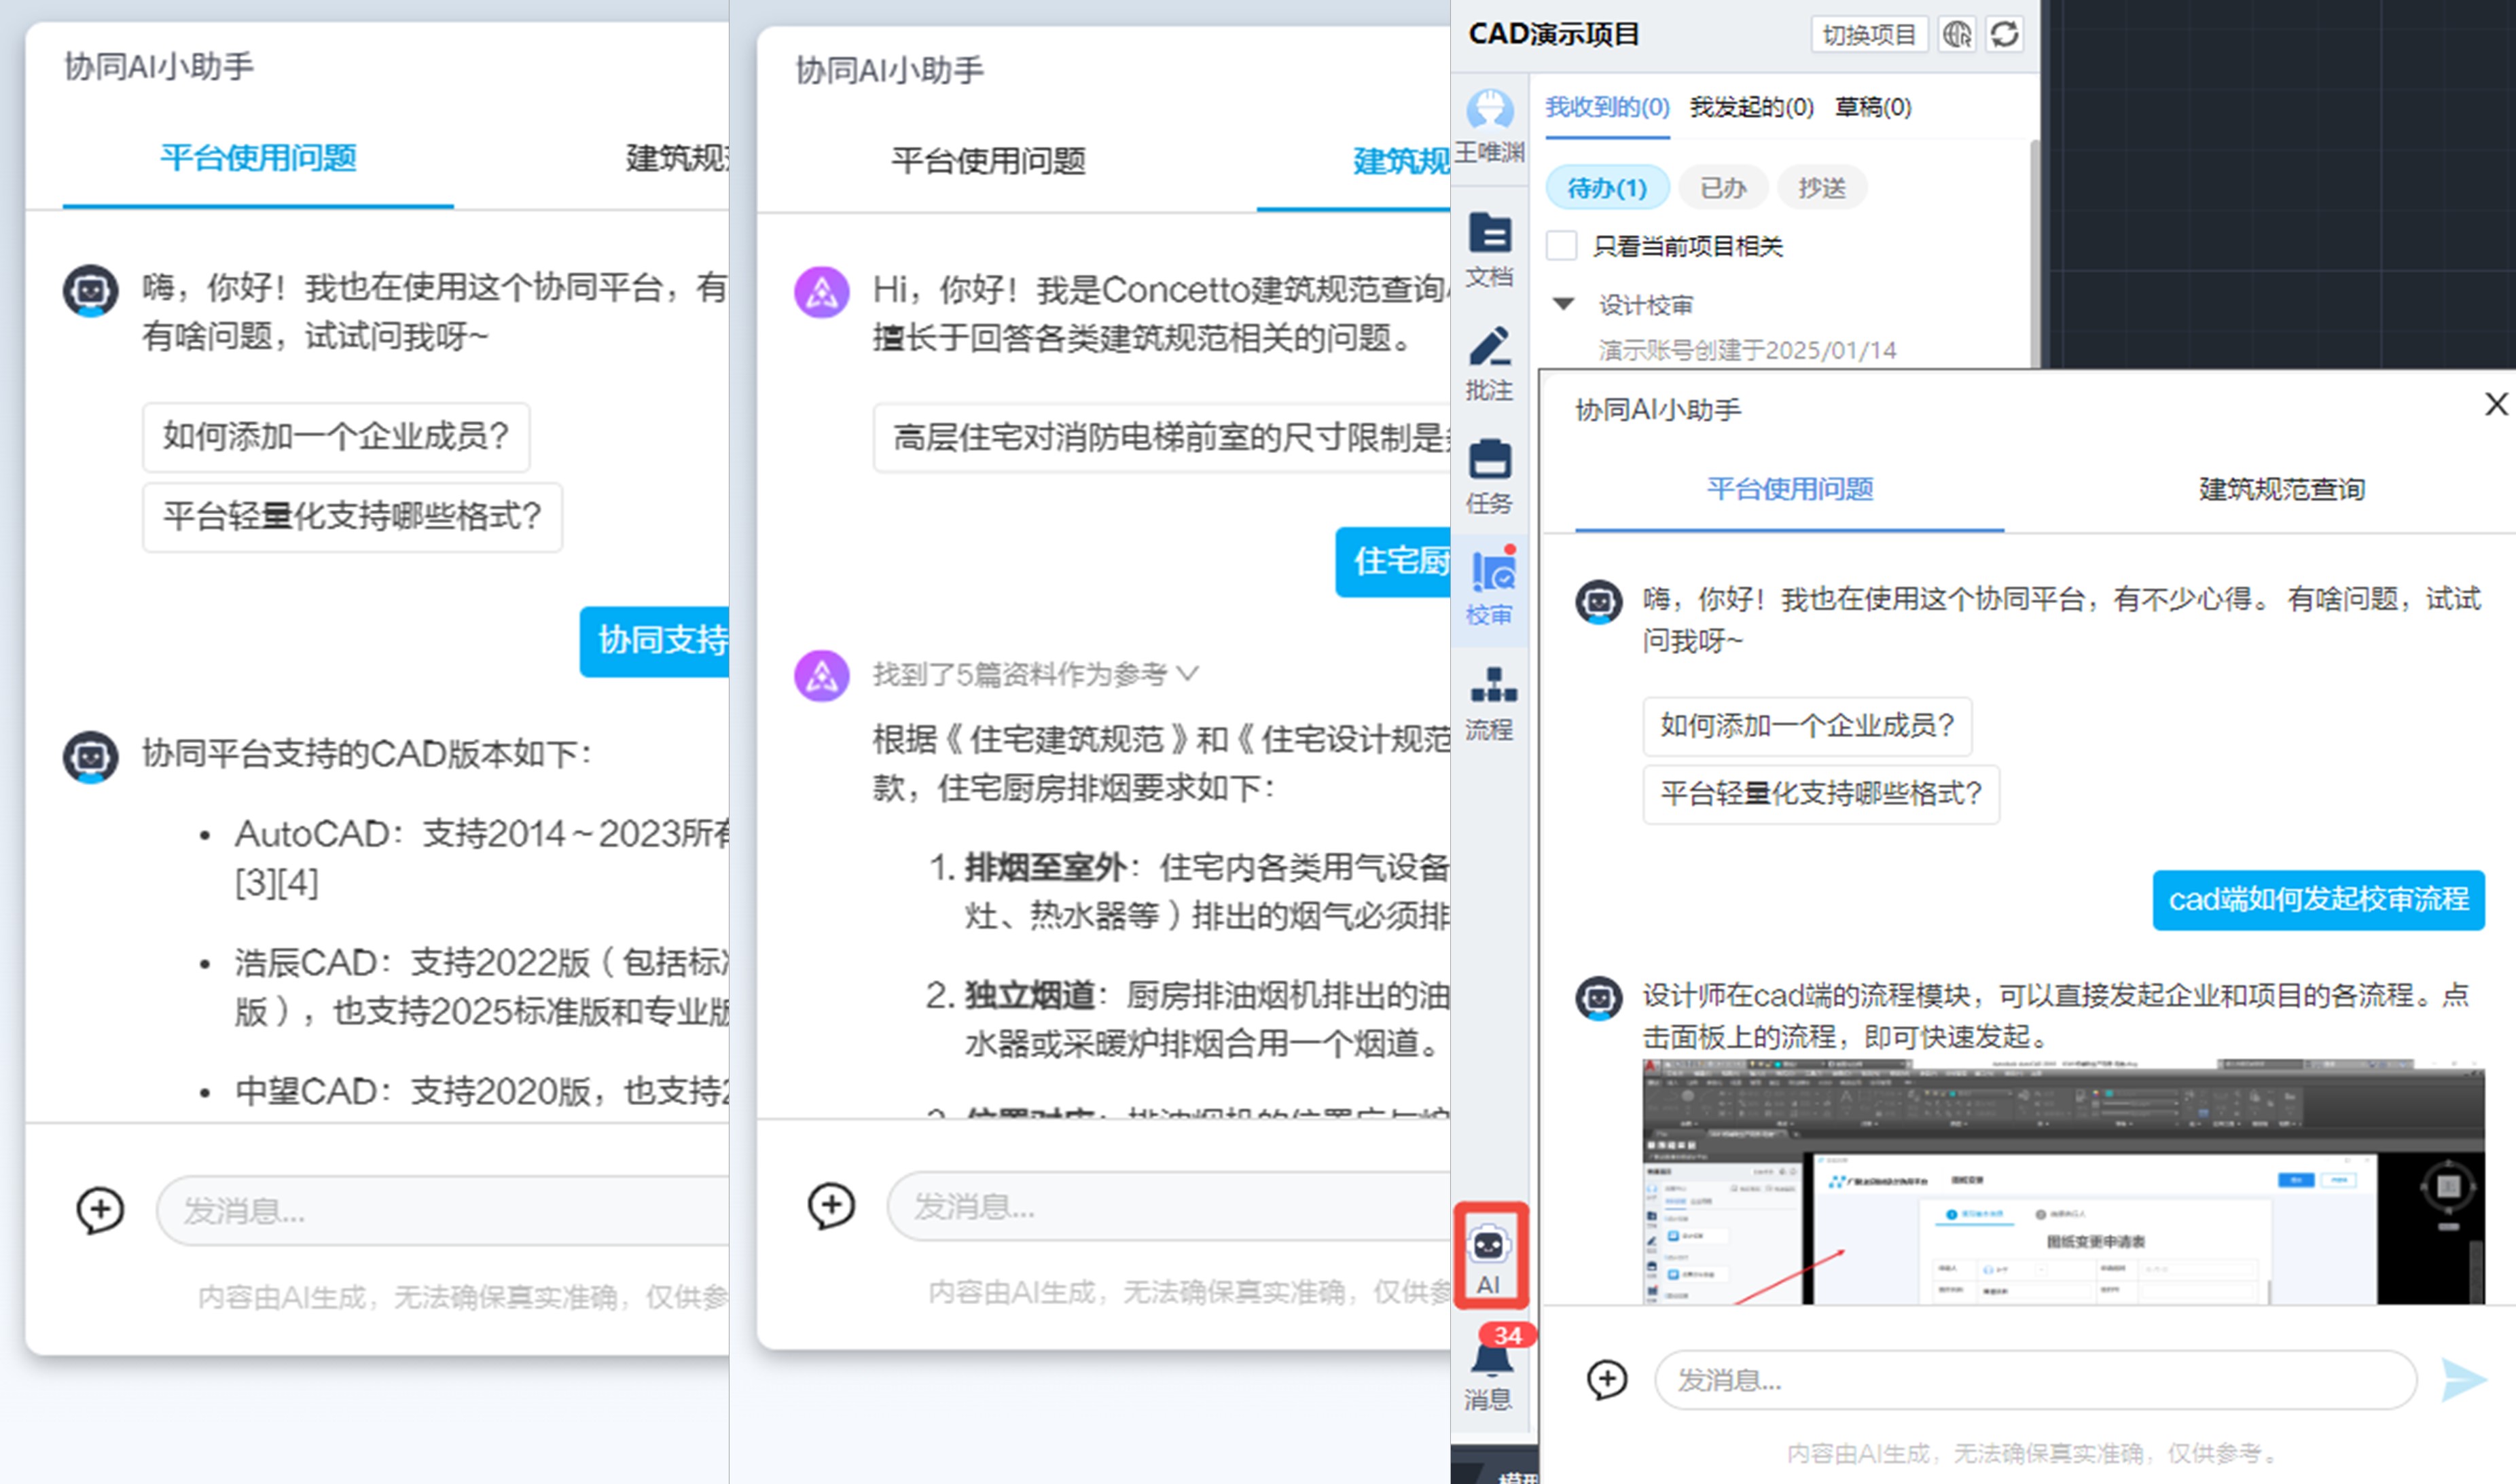Open the 我发起的(0) tab
The height and width of the screenshot is (1484, 2516).
click(x=1751, y=107)
